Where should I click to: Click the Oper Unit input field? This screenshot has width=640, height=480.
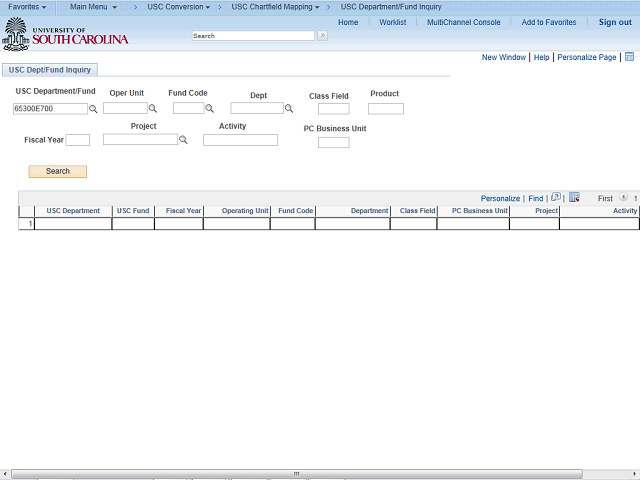pyautogui.click(x=125, y=108)
